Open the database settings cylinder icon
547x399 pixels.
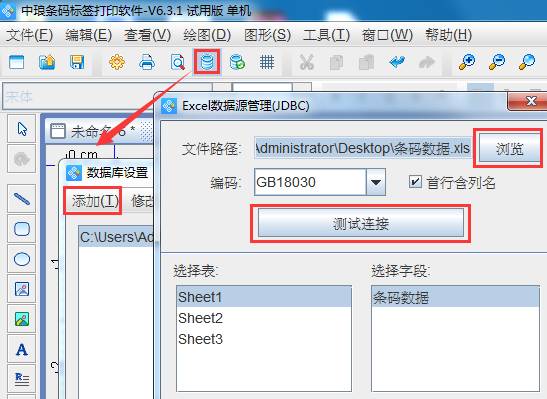tap(207, 62)
